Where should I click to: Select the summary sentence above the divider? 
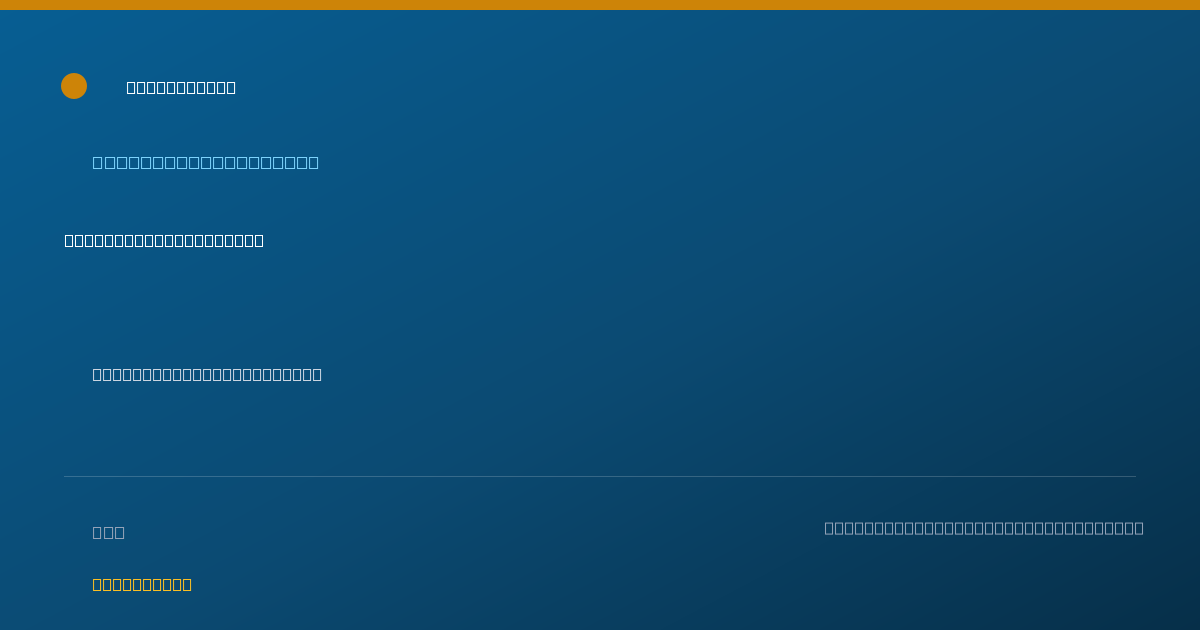coord(207,374)
